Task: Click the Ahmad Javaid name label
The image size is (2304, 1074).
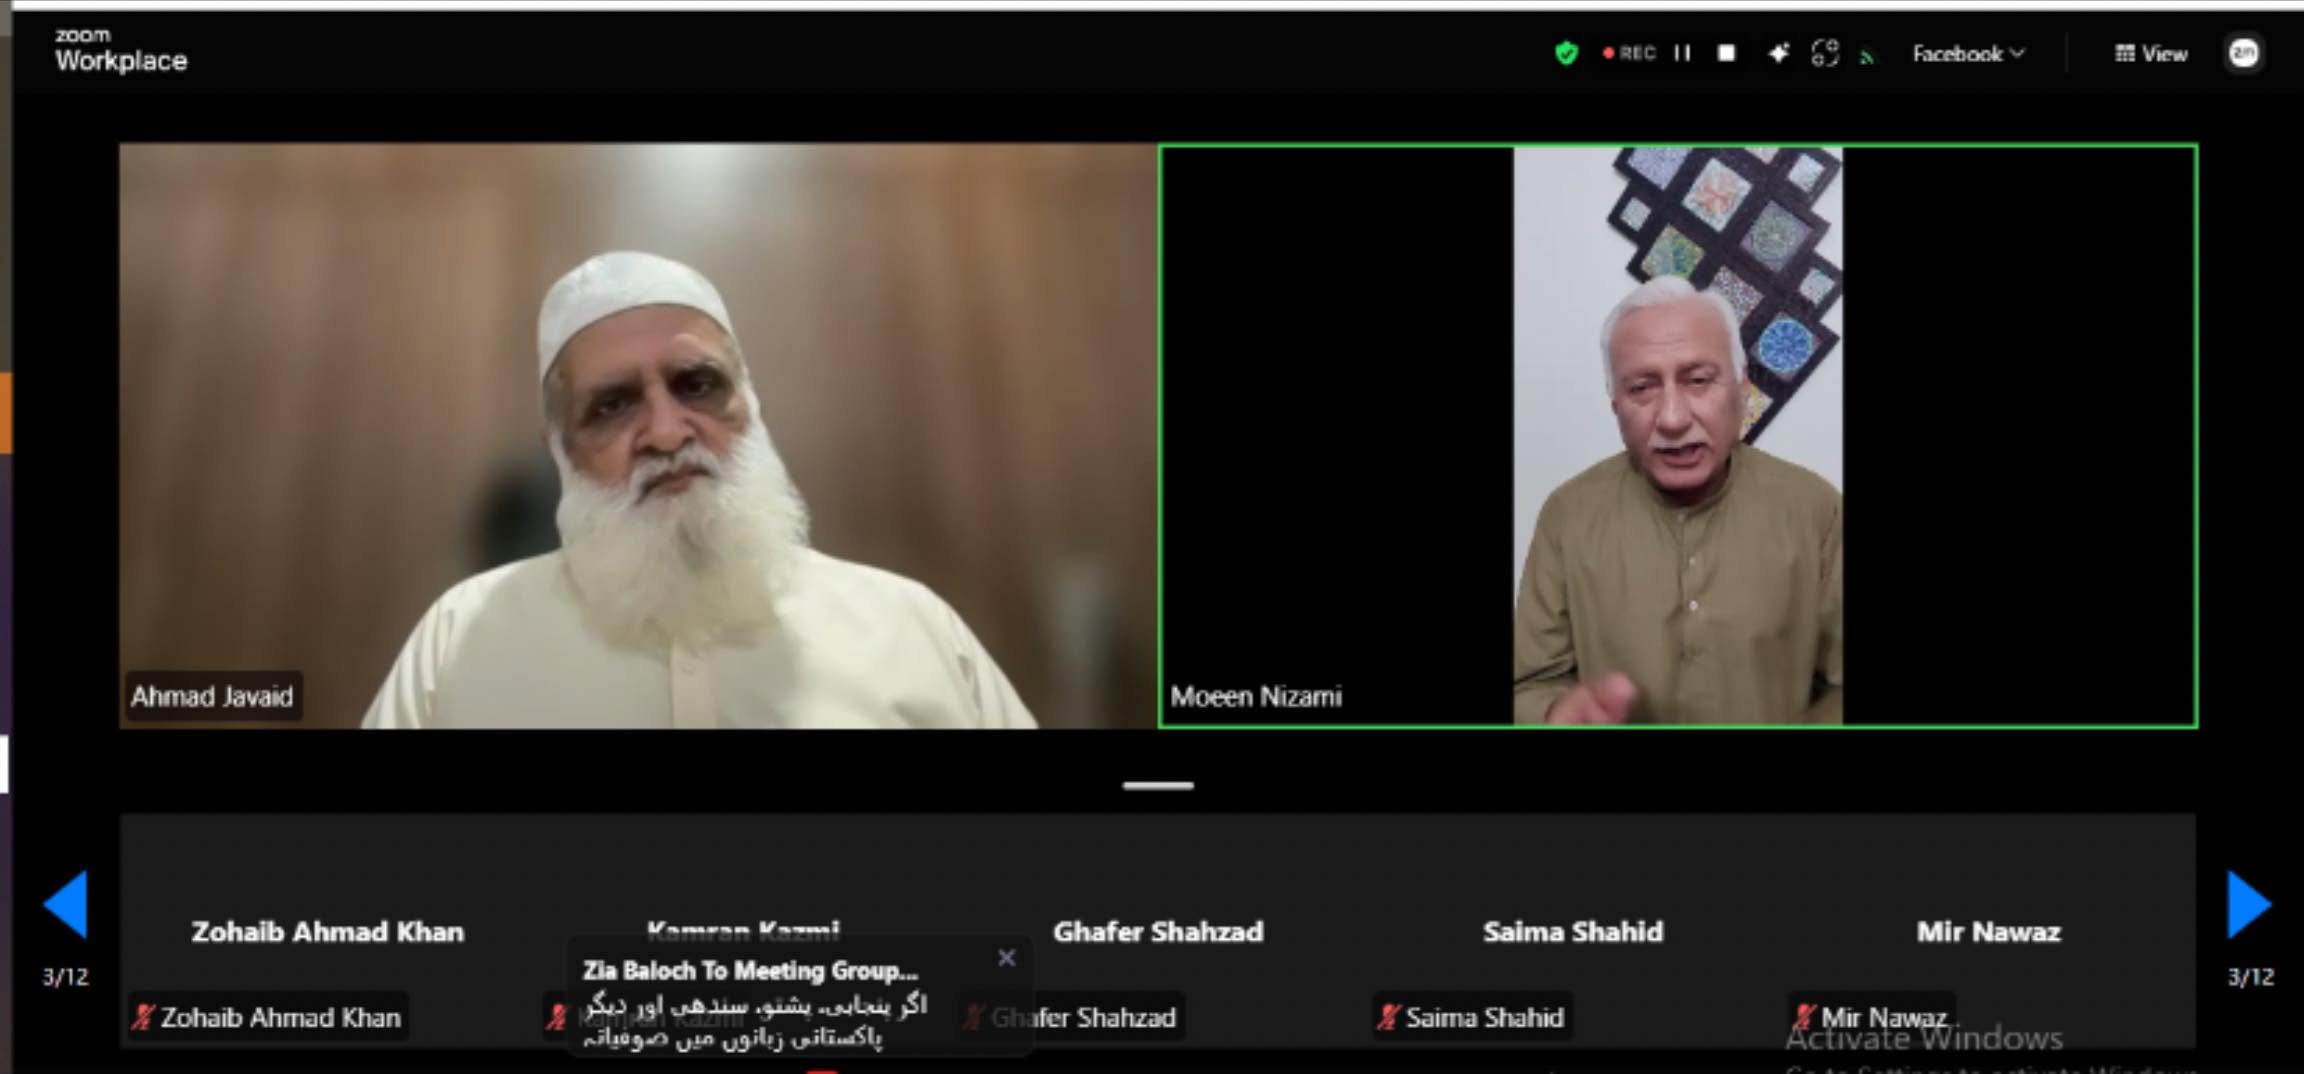Action: (x=212, y=696)
